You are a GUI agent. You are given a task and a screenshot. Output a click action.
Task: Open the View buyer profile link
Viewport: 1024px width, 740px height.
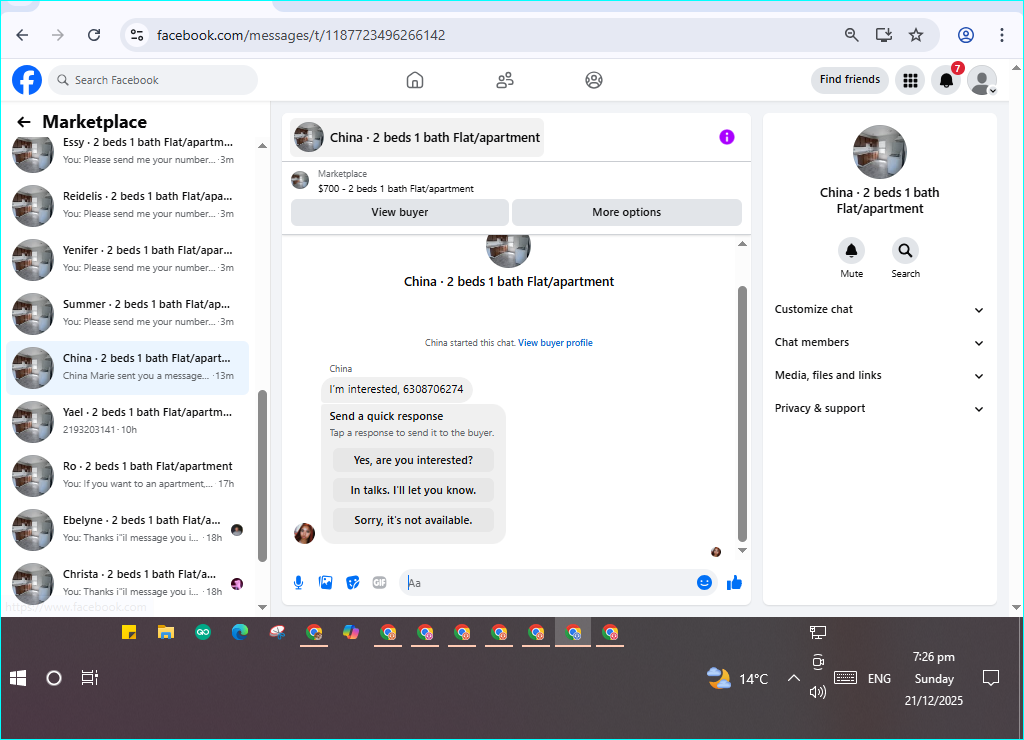pos(555,342)
